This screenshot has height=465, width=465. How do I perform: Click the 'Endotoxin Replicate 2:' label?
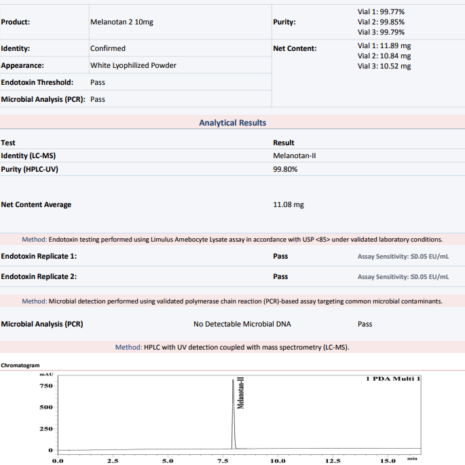coord(39,277)
